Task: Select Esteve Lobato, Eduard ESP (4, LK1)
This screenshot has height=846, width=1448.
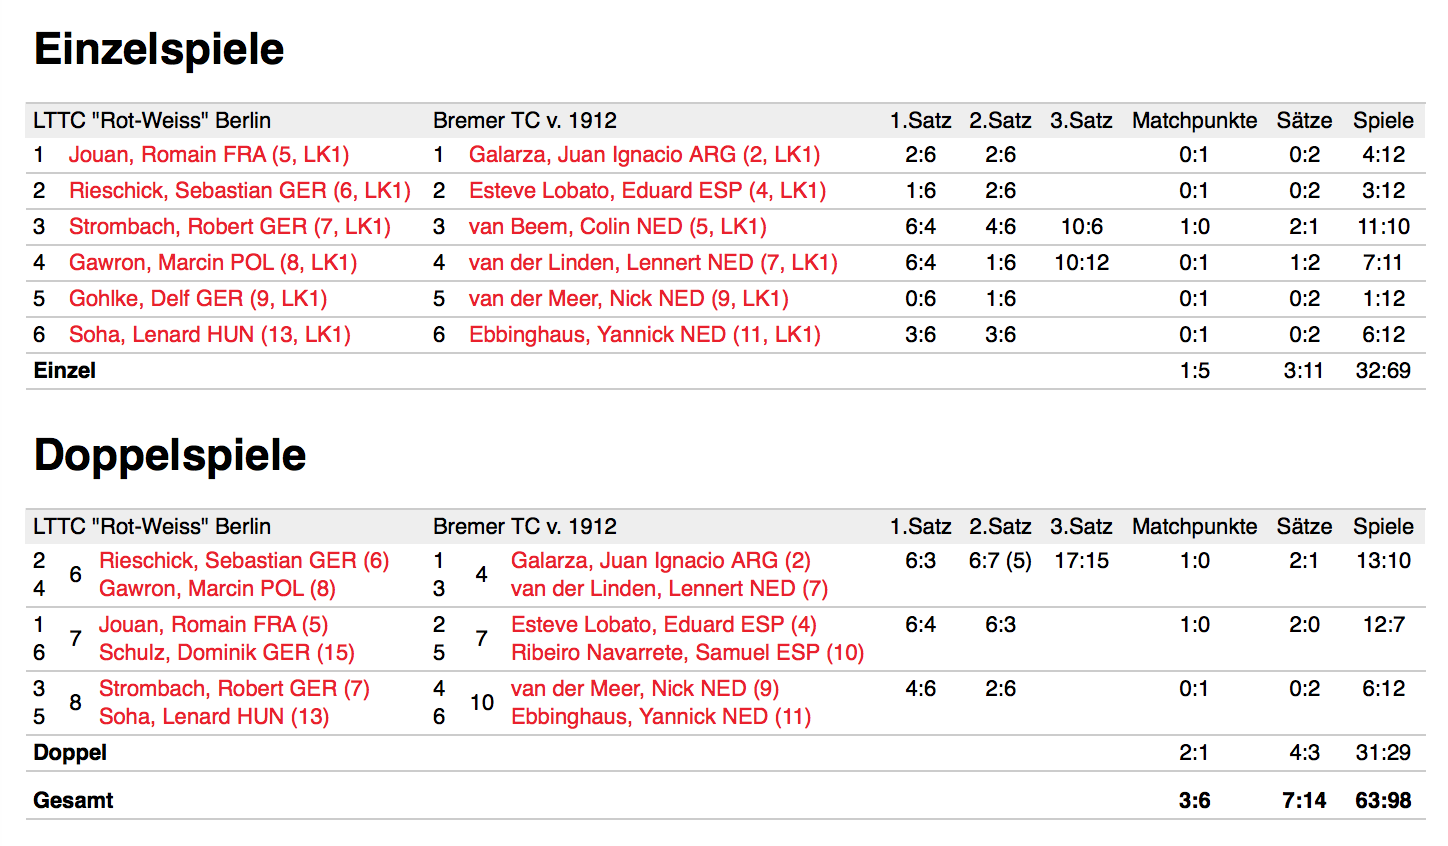Action: click(x=647, y=191)
